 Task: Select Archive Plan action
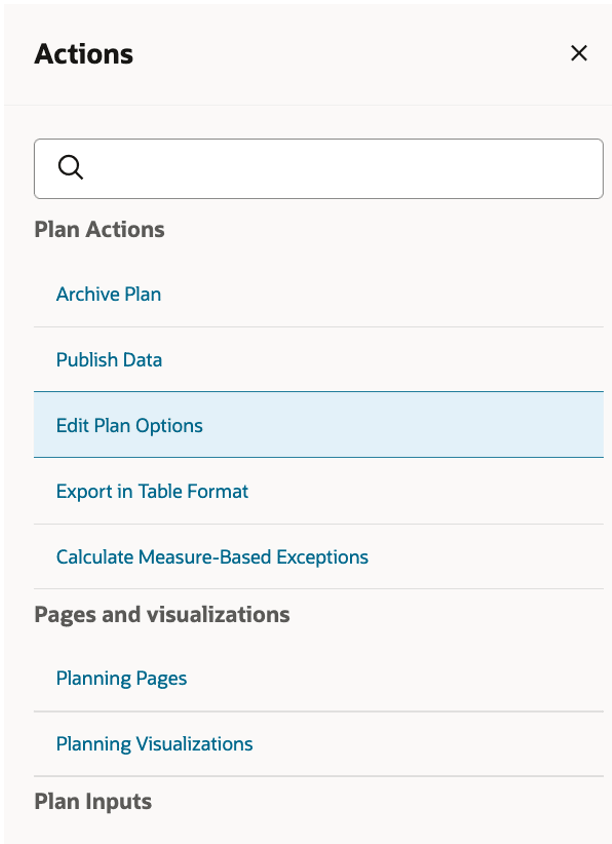pos(108,294)
